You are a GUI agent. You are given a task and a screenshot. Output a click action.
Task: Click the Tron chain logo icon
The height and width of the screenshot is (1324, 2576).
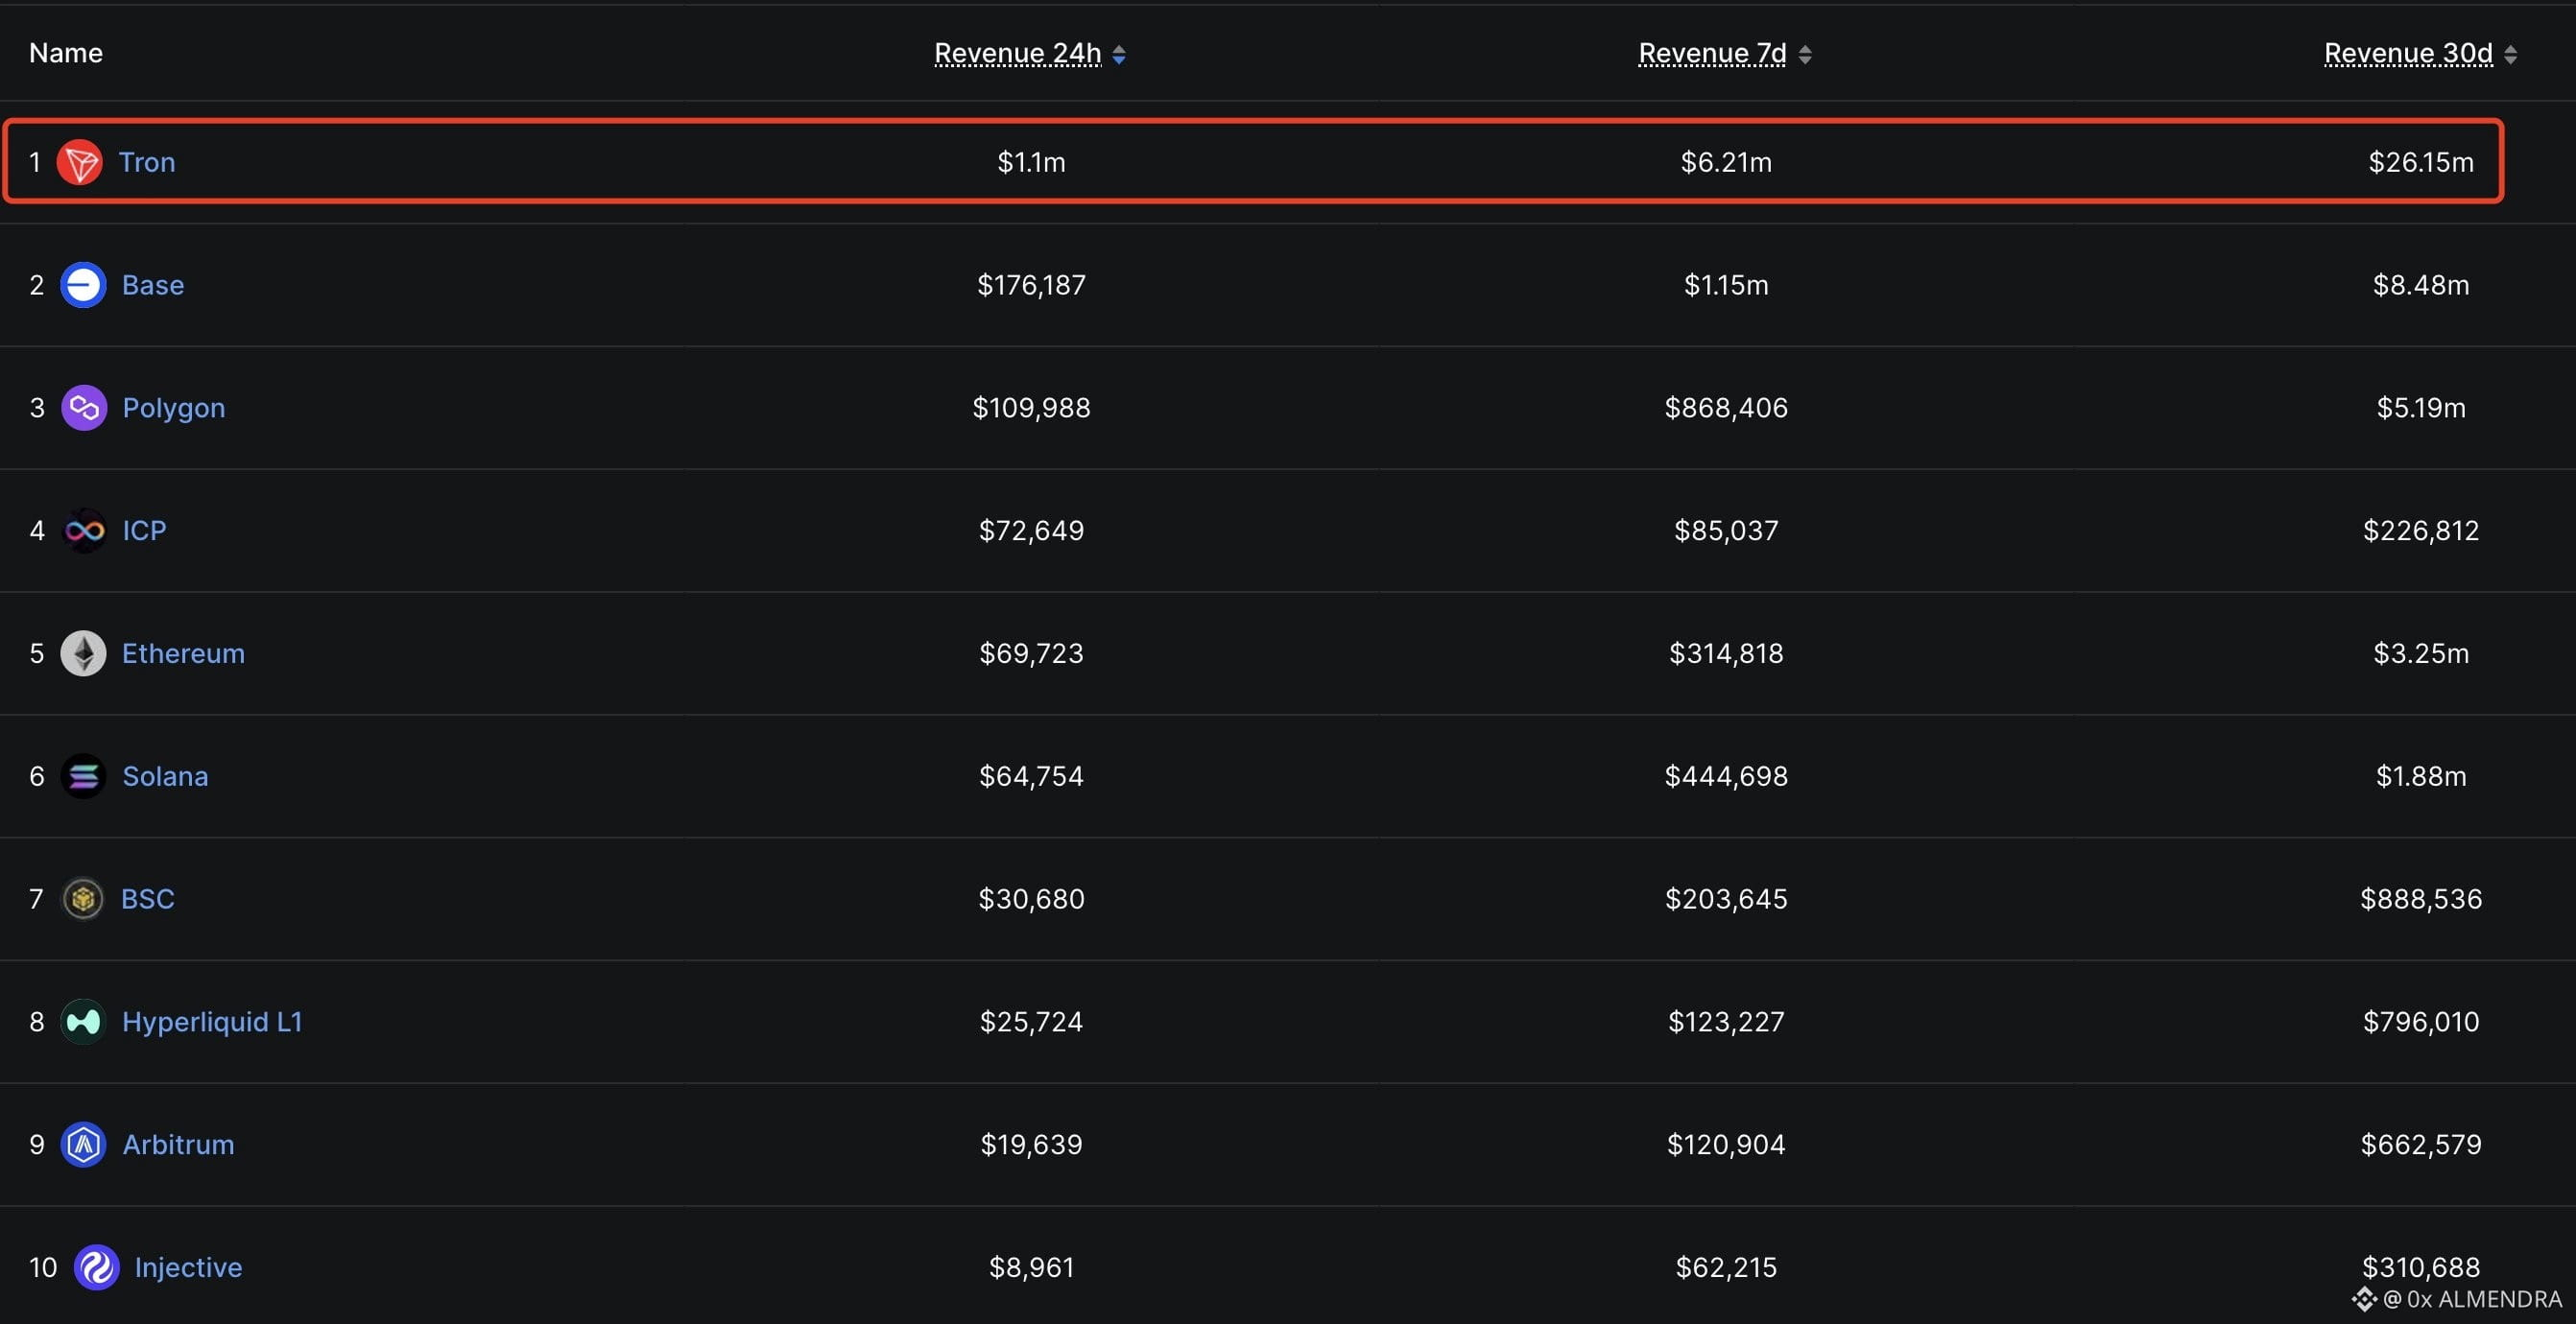pos(80,162)
